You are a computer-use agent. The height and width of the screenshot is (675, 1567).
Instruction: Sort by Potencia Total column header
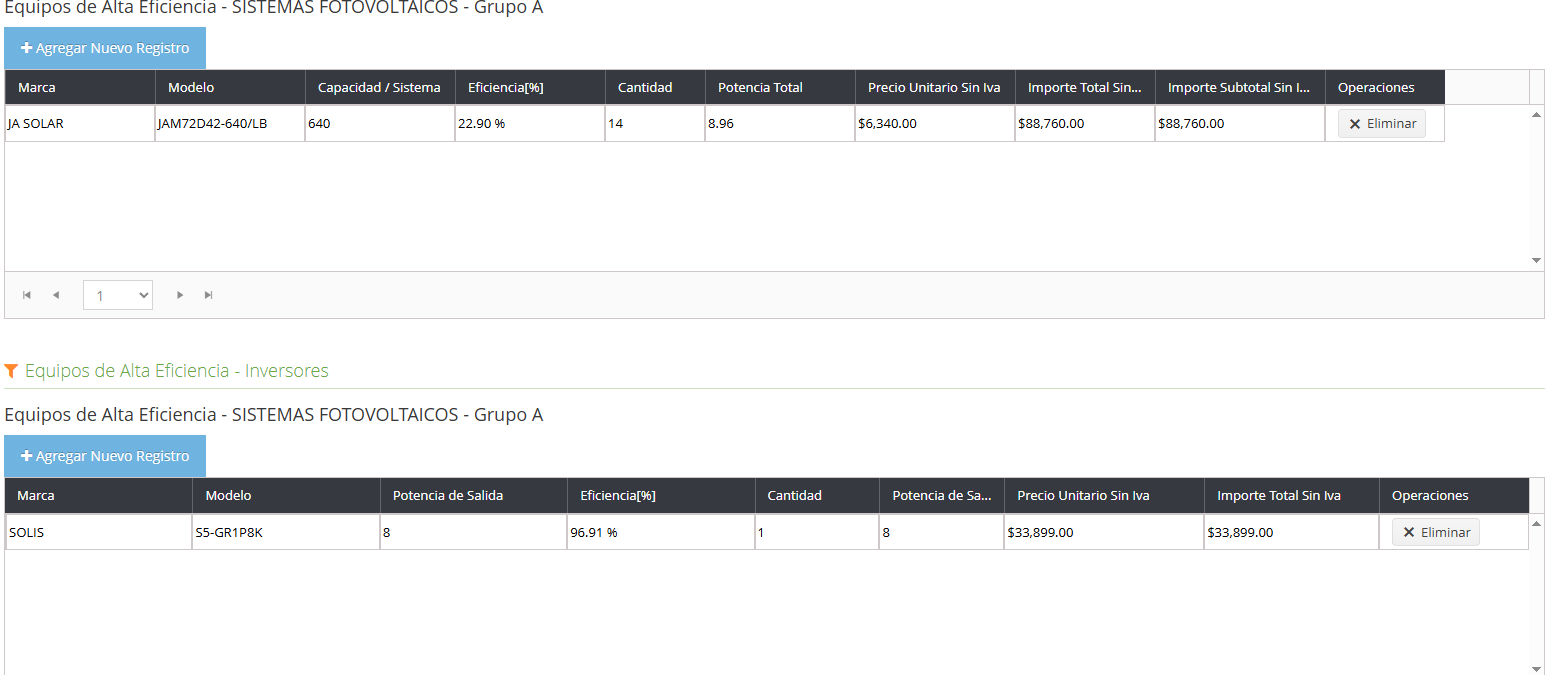pos(760,87)
